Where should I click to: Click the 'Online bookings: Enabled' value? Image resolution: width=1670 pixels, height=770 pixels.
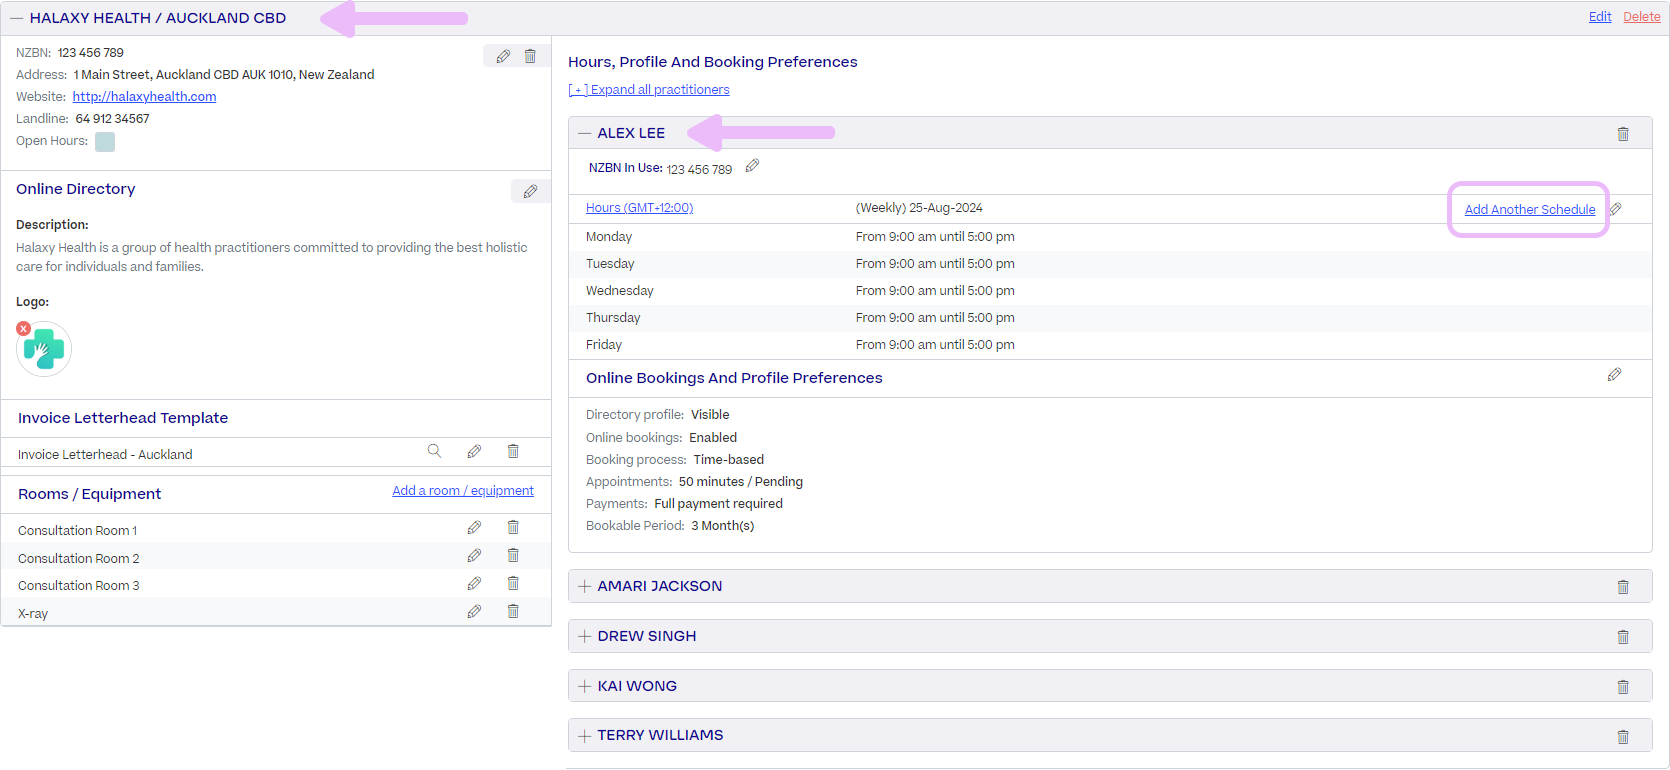pyautogui.click(x=713, y=438)
